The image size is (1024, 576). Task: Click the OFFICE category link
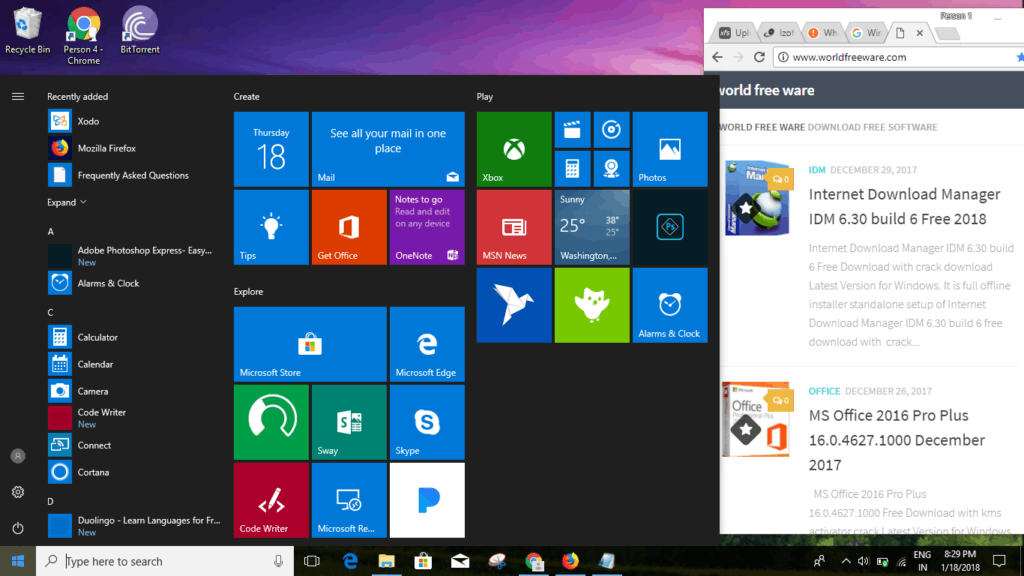click(824, 391)
